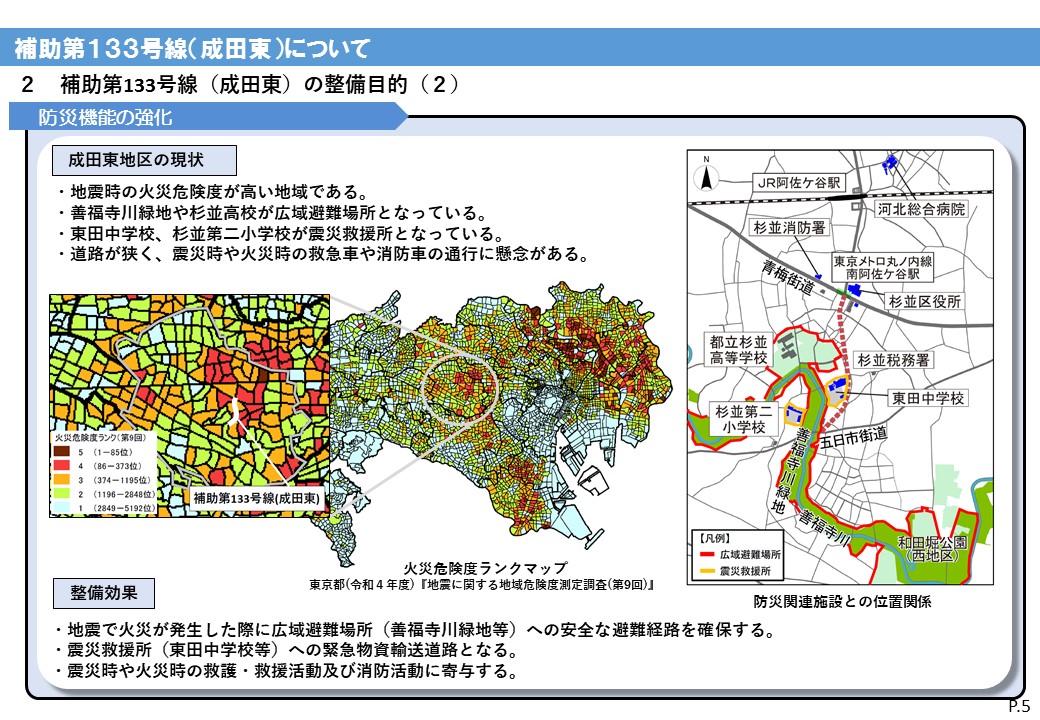Image resolution: width=1040 pixels, height=720 pixels.
Task: Select the JR阿佐ケ谷駅 station label
Action: (799, 183)
